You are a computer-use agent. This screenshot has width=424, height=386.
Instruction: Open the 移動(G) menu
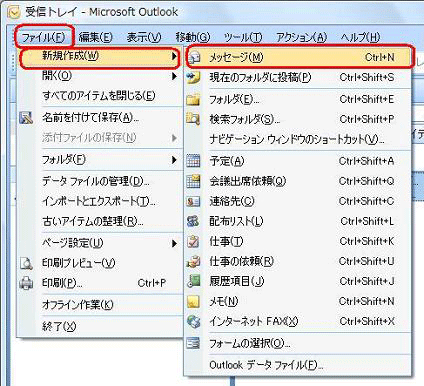tap(193, 37)
